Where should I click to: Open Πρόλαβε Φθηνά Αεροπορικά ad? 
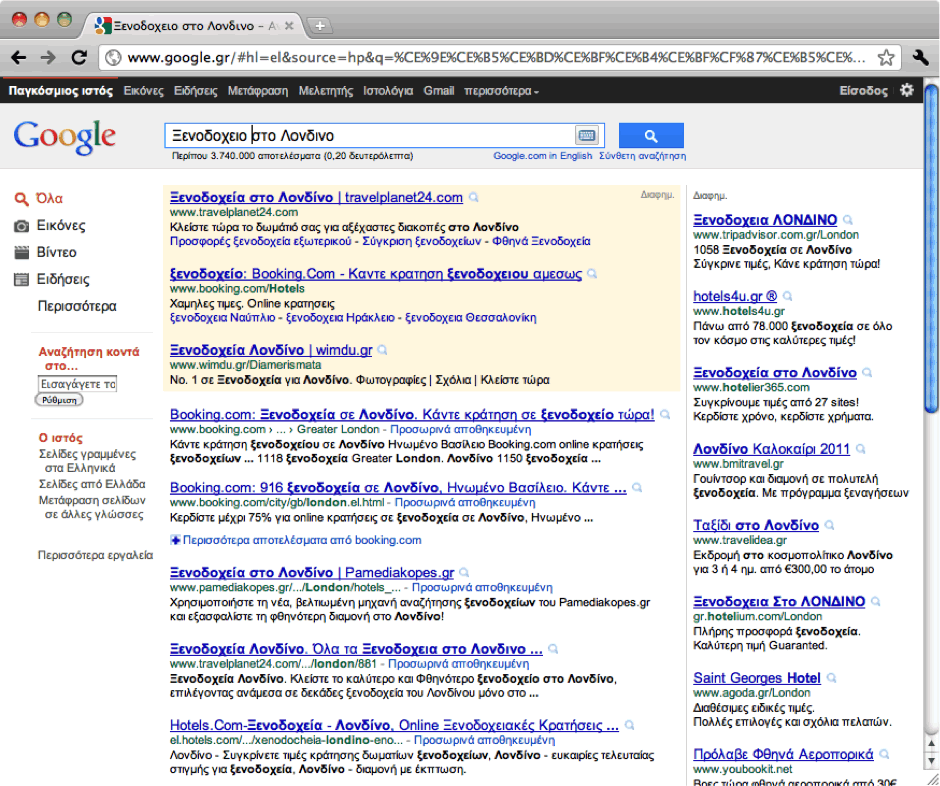pos(783,754)
